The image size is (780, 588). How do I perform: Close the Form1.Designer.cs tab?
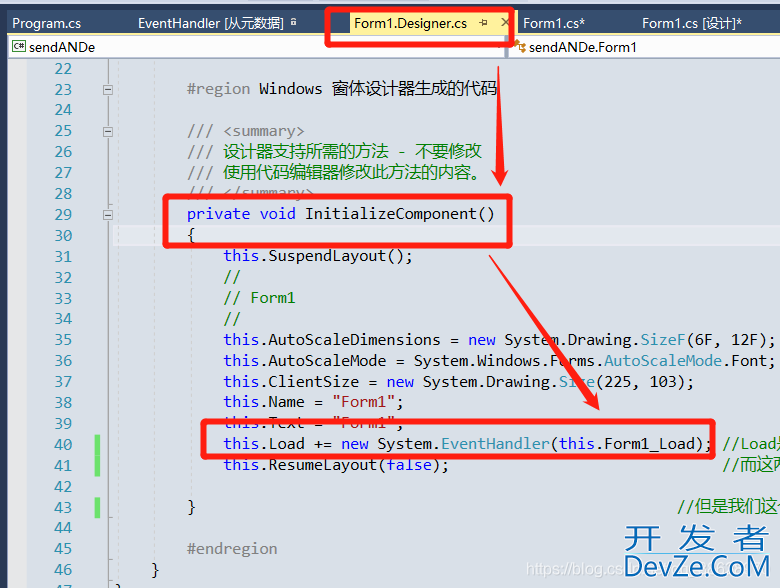pos(505,22)
